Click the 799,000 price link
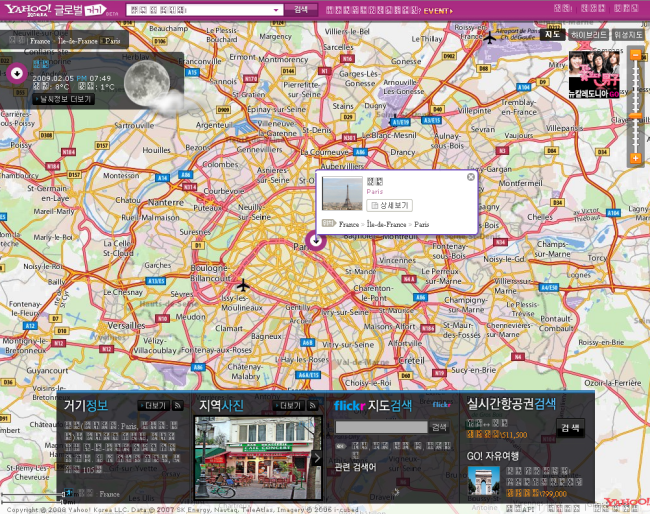The image size is (650, 514). click(536, 494)
